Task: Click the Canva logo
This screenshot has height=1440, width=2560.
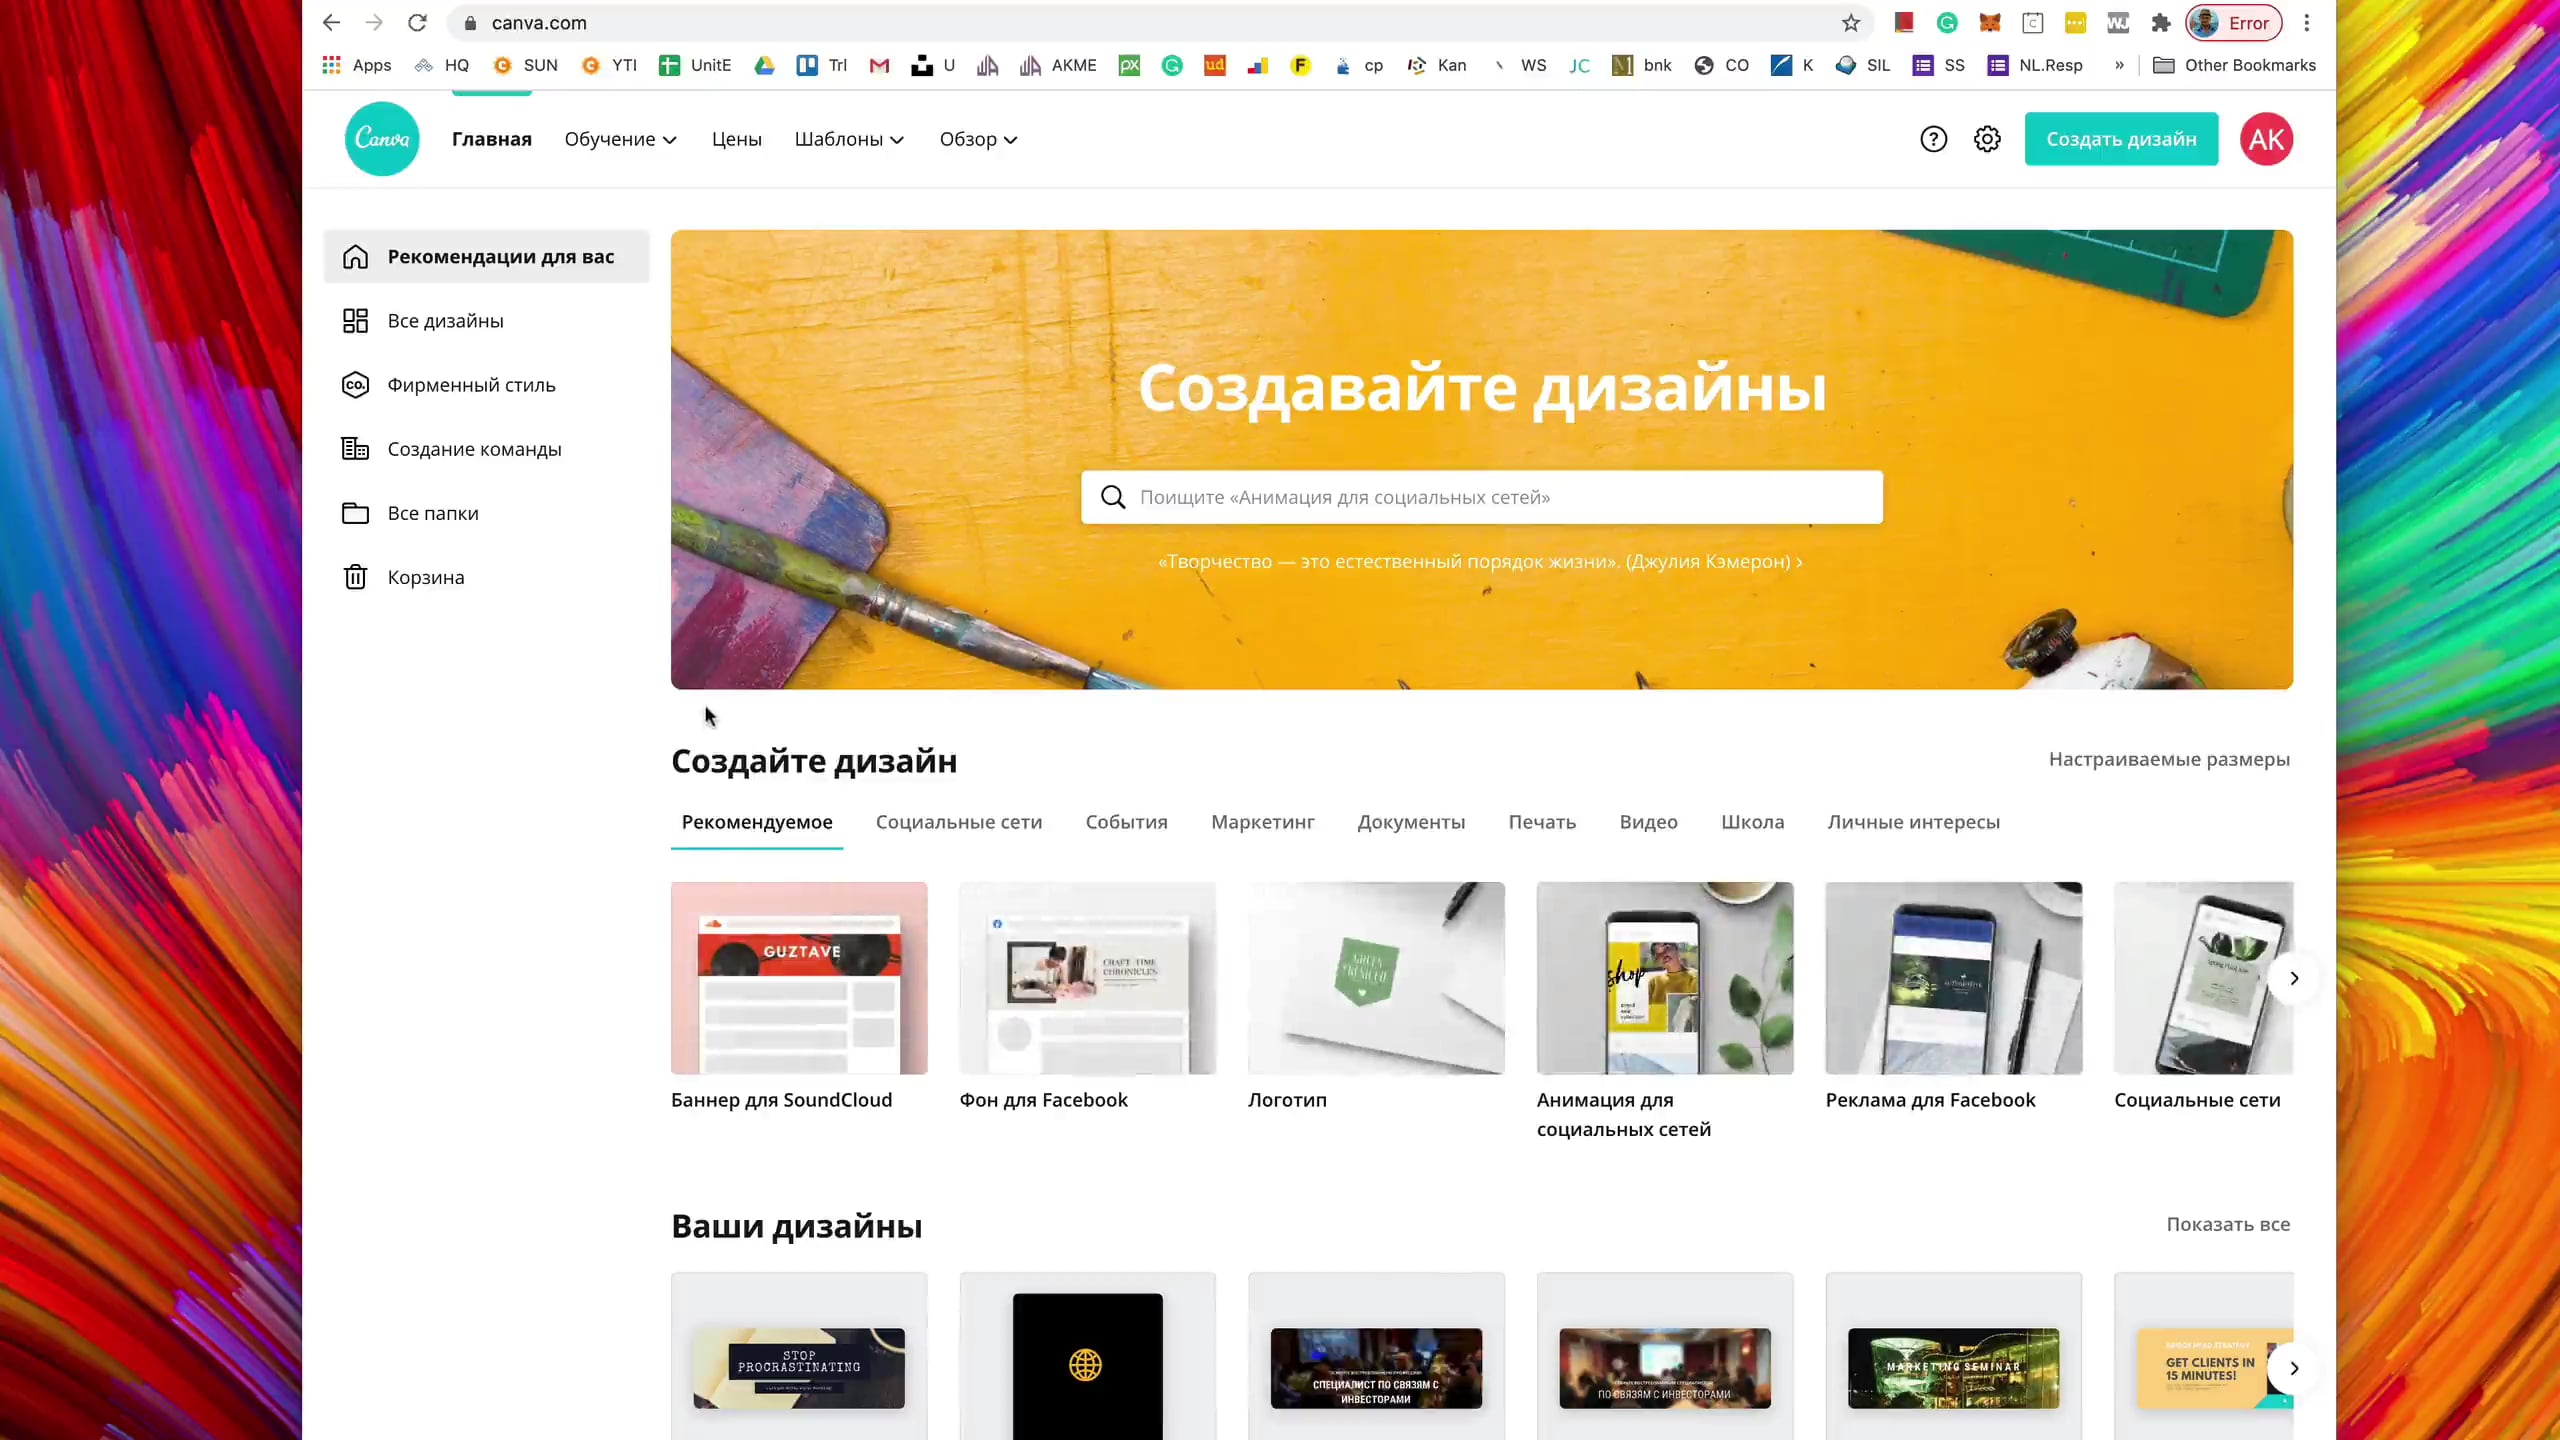Action: click(382, 139)
